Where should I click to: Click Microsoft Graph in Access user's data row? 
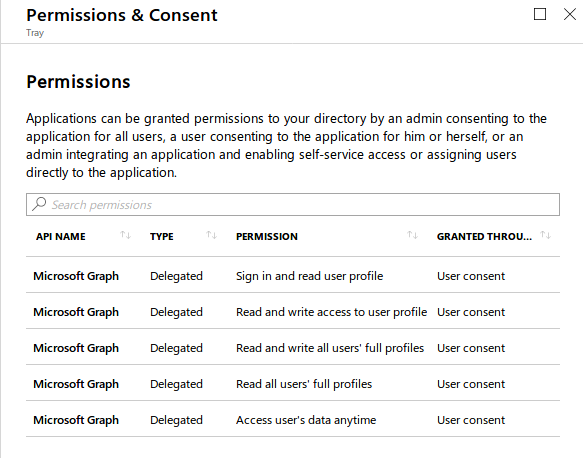pyautogui.click(x=76, y=420)
